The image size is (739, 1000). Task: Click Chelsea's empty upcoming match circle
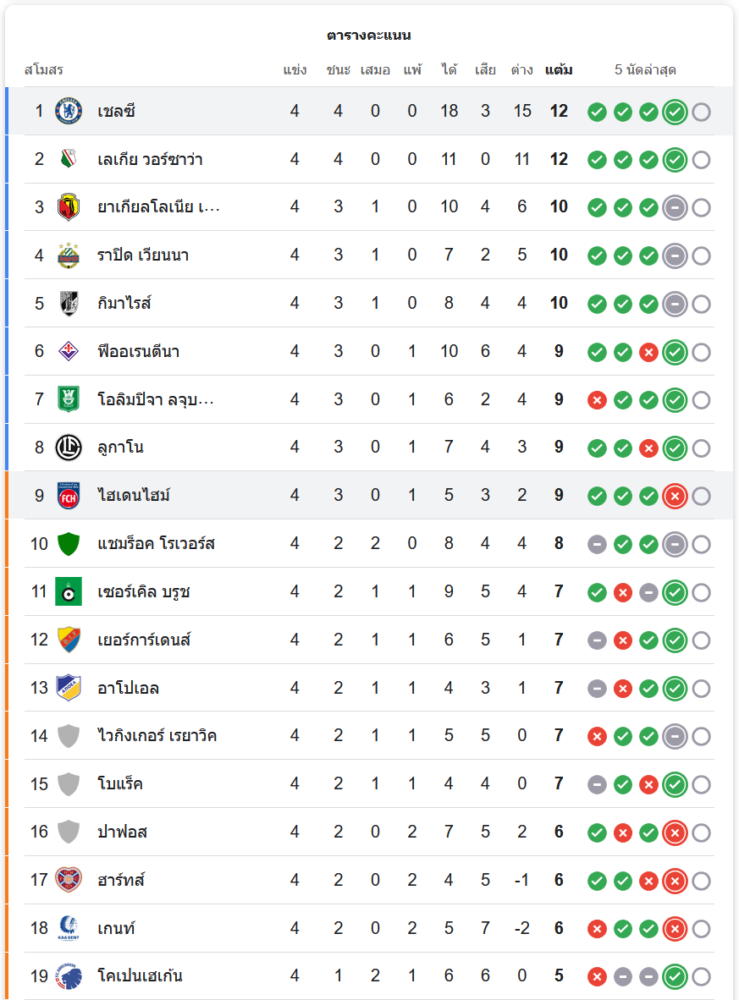pyautogui.click(x=701, y=112)
